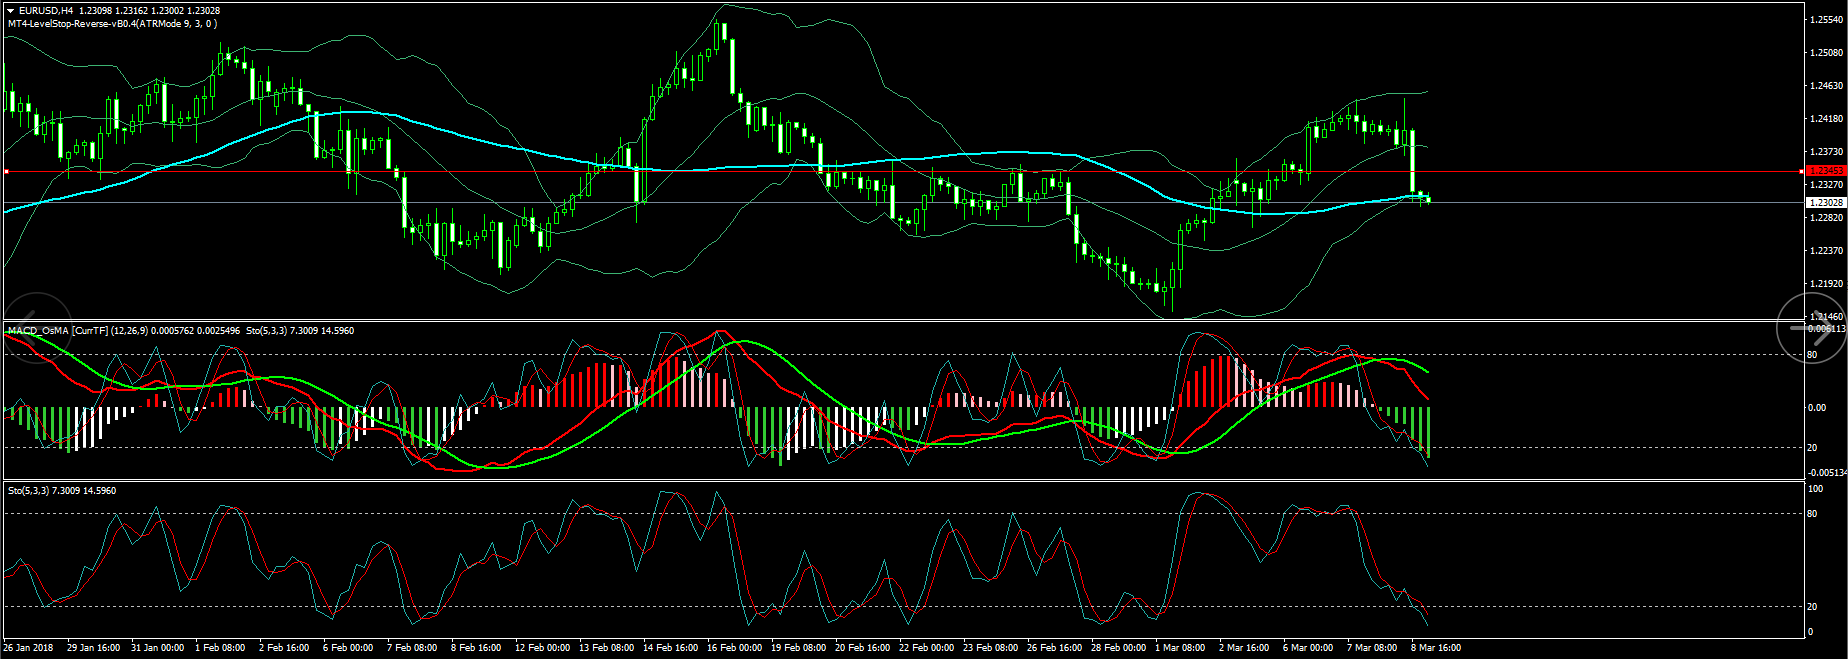Viewport: 1848px width, 659px height.
Task: Select the MT4-LevelStop-Reverse indicator label
Action: pos(112,23)
